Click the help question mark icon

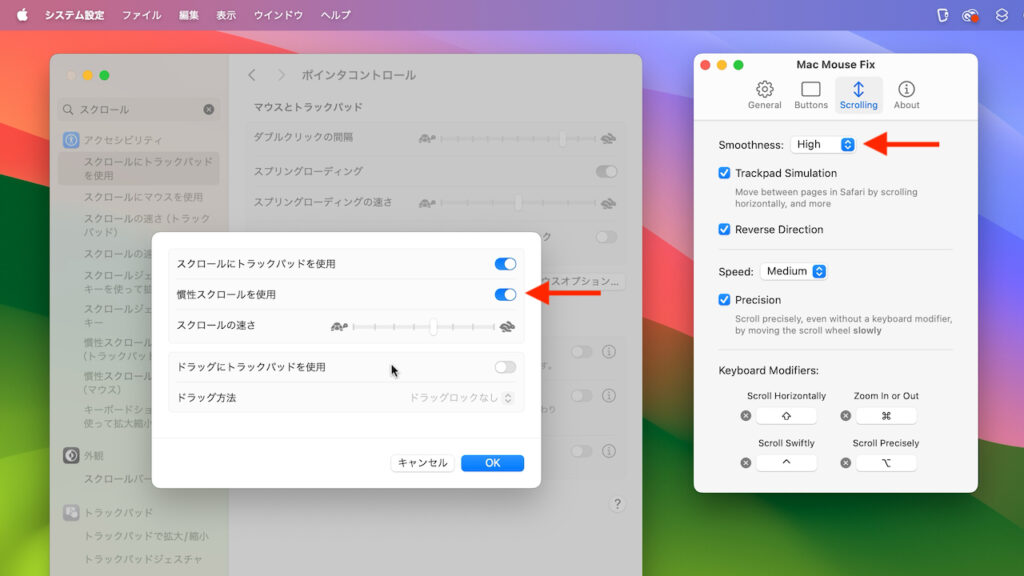617,504
